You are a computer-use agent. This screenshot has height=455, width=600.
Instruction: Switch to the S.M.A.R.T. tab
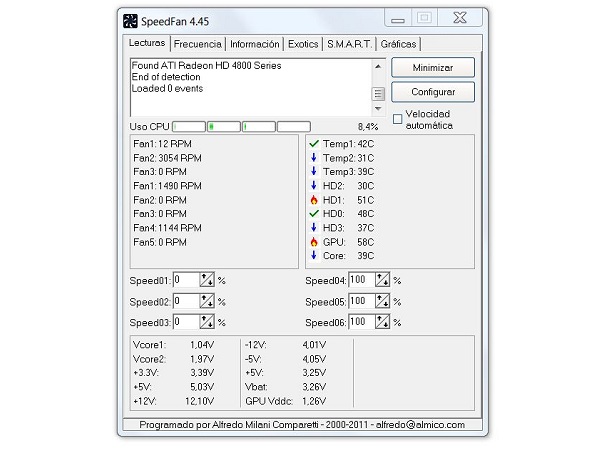349,44
